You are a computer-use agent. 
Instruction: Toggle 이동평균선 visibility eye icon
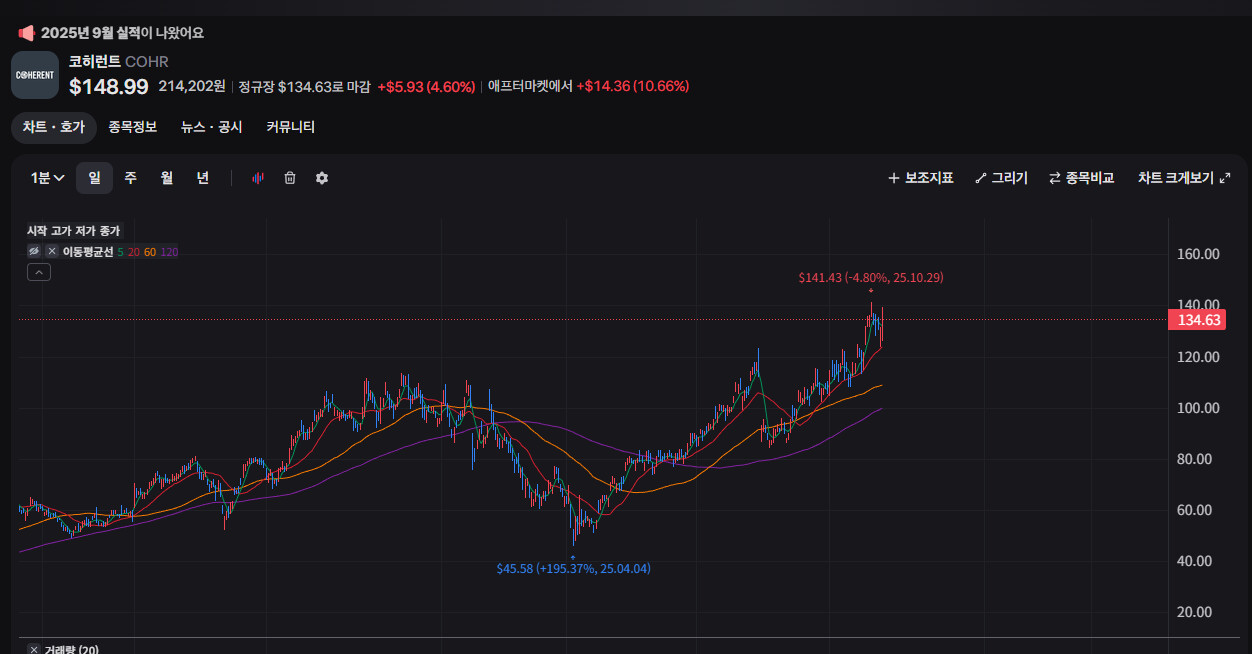pos(34,252)
